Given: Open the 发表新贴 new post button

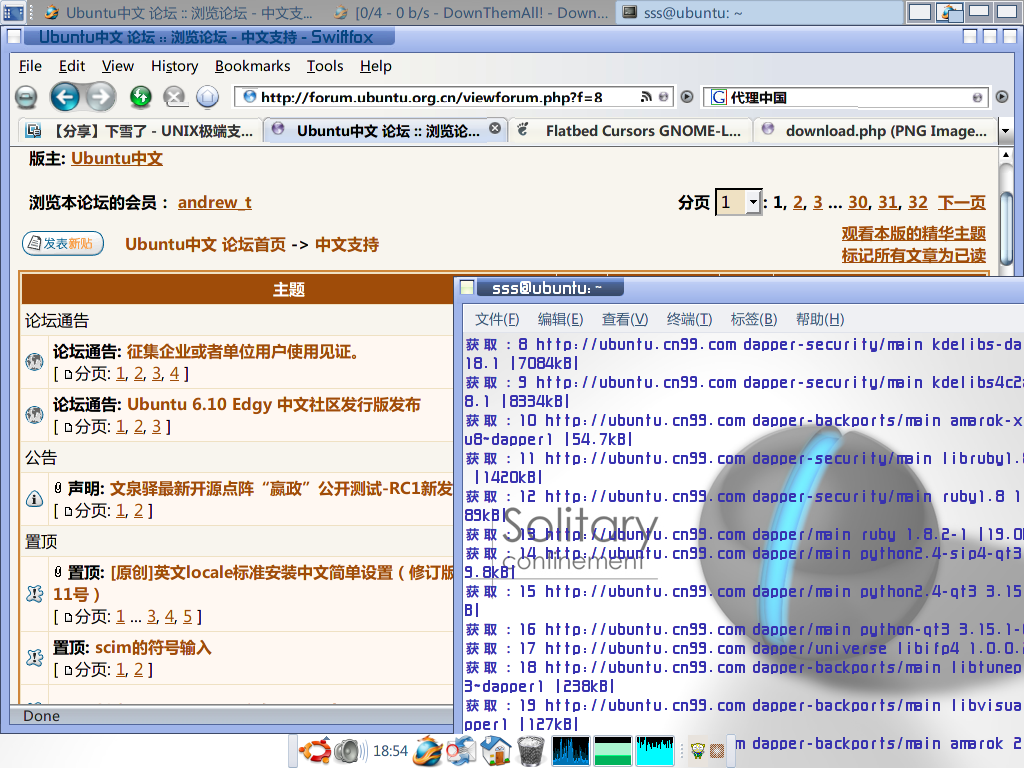Looking at the screenshot, I should tap(63, 244).
